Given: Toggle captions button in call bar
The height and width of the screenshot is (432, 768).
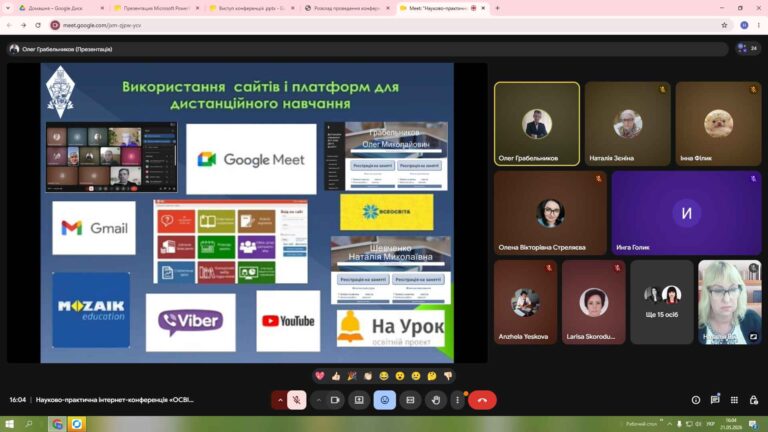Looking at the screenshot, I should pyautogui.click(x=410, y=400).
